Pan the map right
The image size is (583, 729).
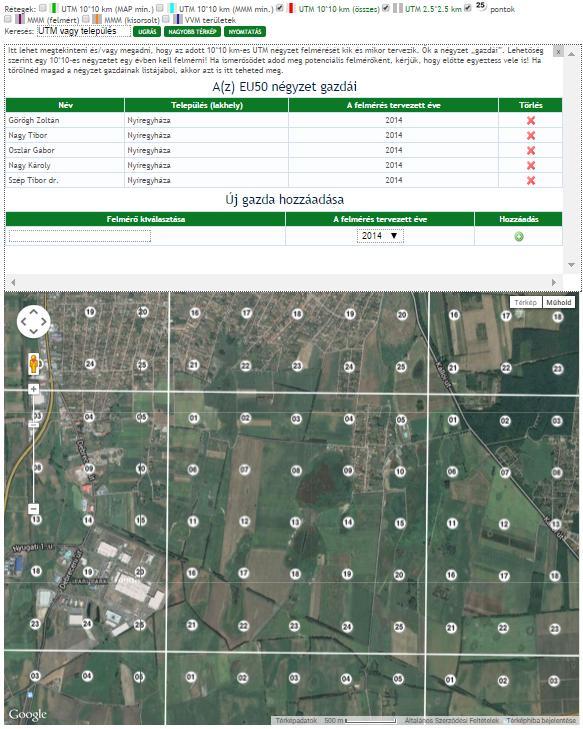43,321
